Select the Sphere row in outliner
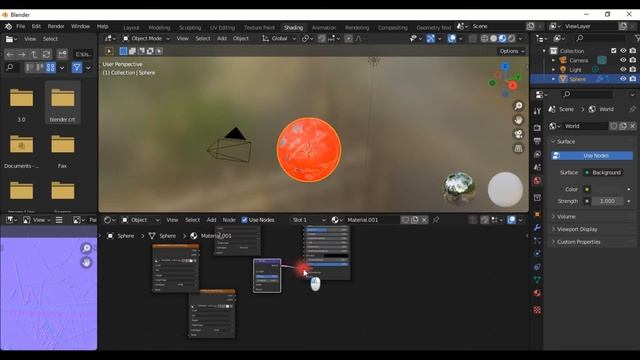This screenshot has width=640, height=360. [584, 79]
